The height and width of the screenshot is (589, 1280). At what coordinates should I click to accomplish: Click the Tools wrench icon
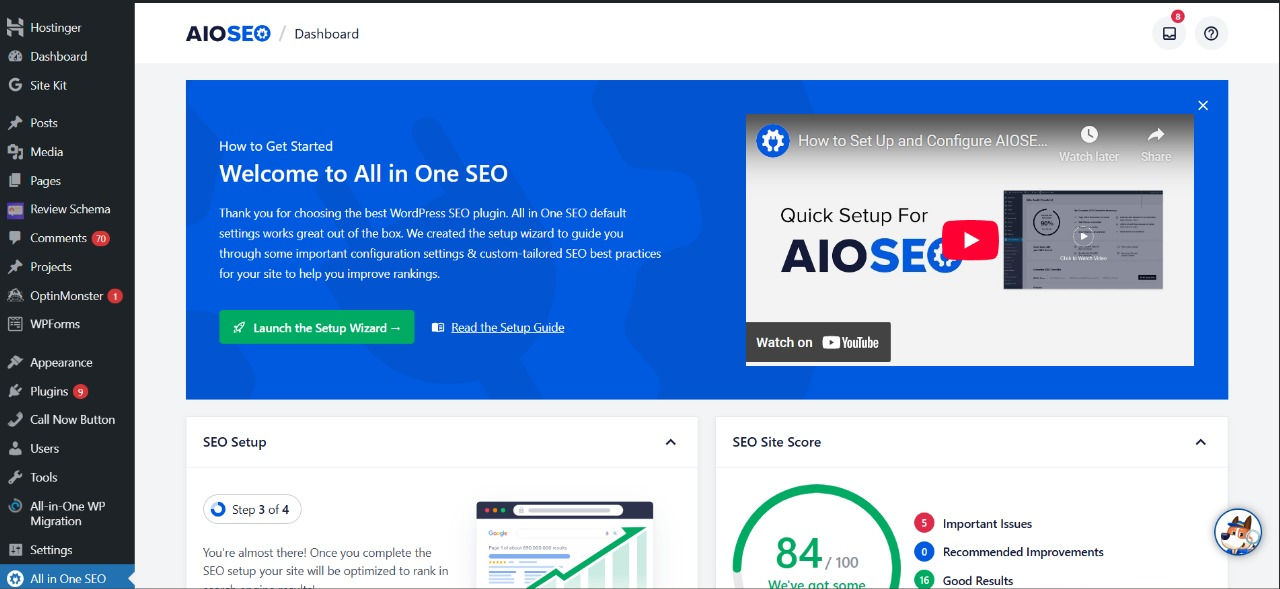[15, 478]
